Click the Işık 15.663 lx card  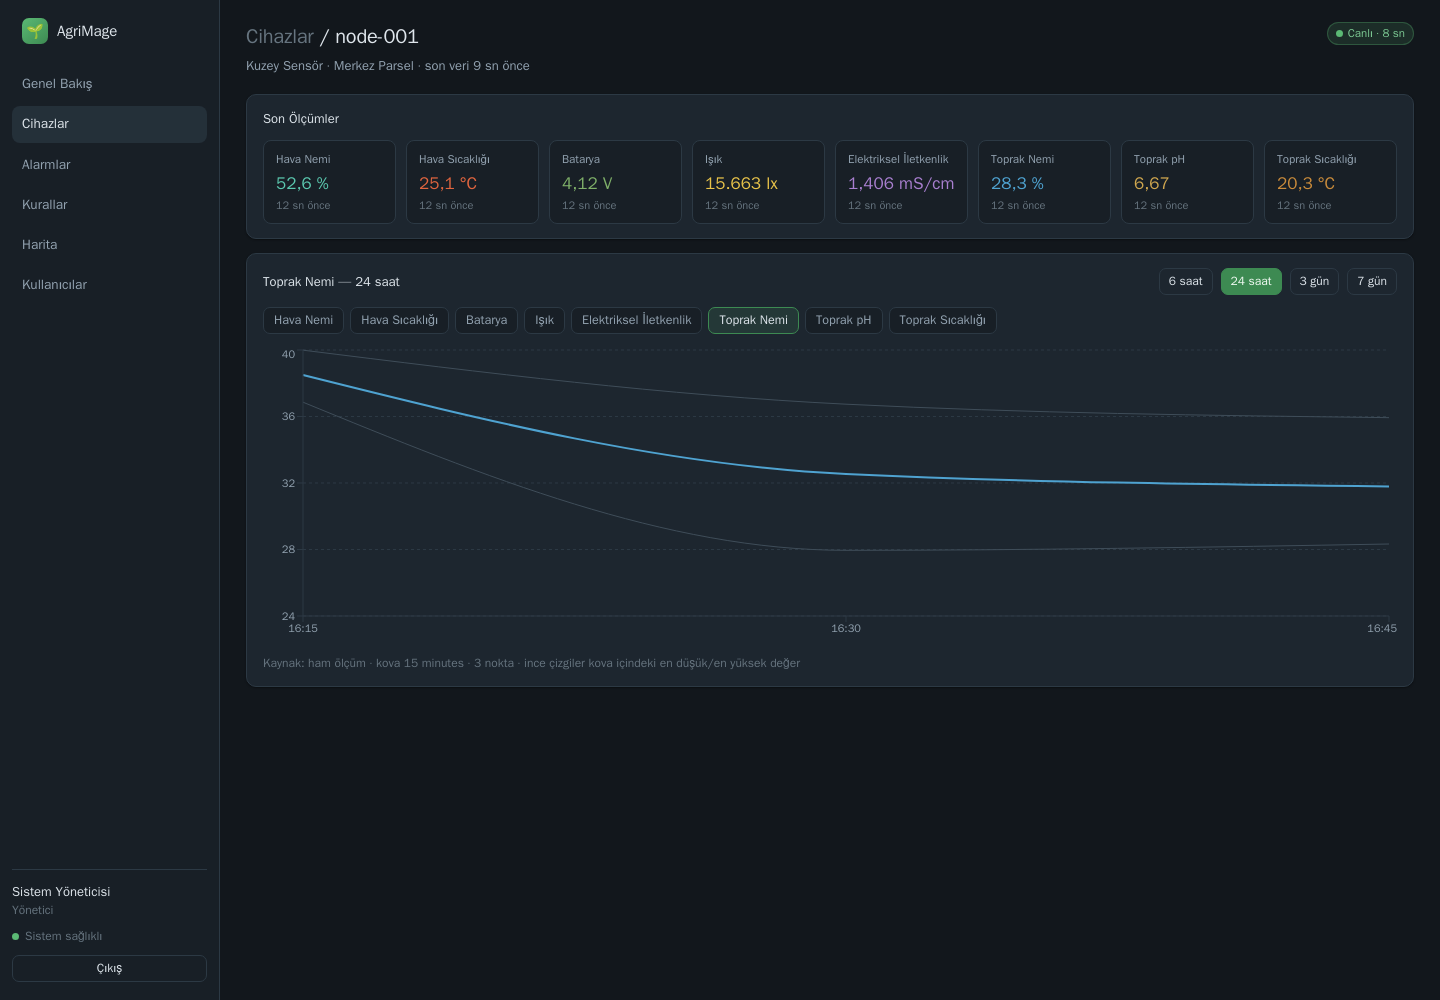[758, 182]
